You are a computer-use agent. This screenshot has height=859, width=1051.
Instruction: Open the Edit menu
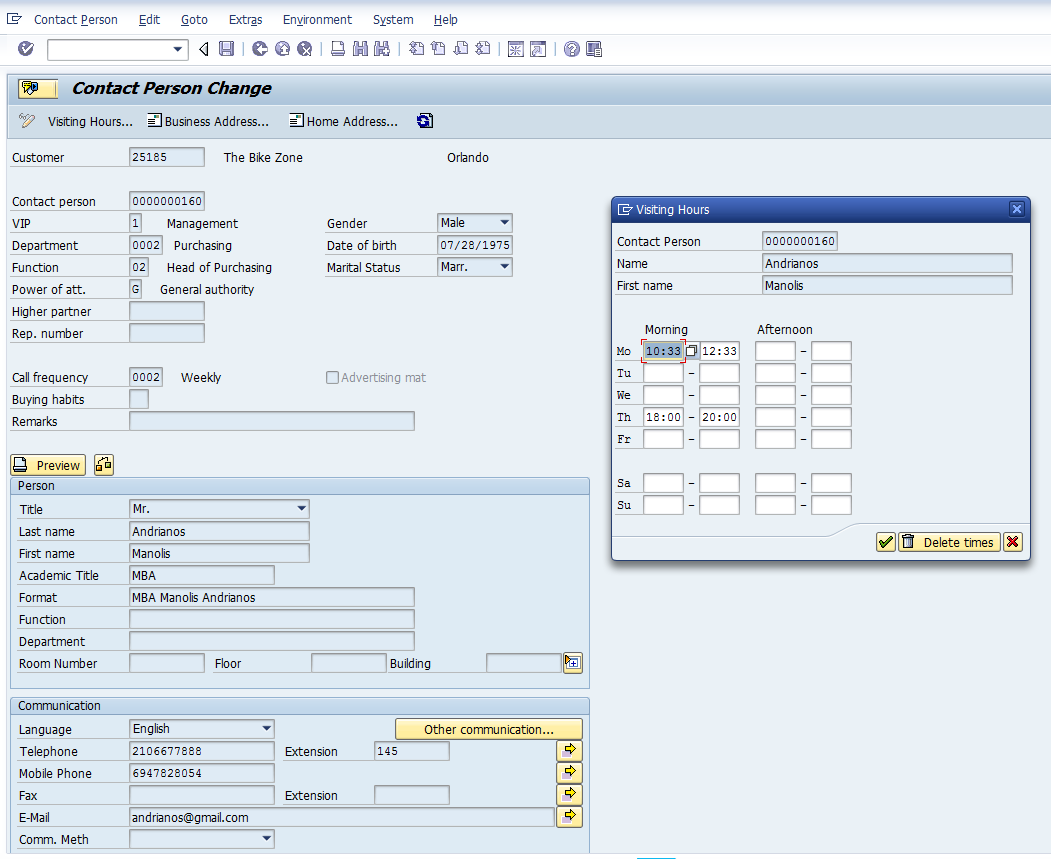pos(149,19)
